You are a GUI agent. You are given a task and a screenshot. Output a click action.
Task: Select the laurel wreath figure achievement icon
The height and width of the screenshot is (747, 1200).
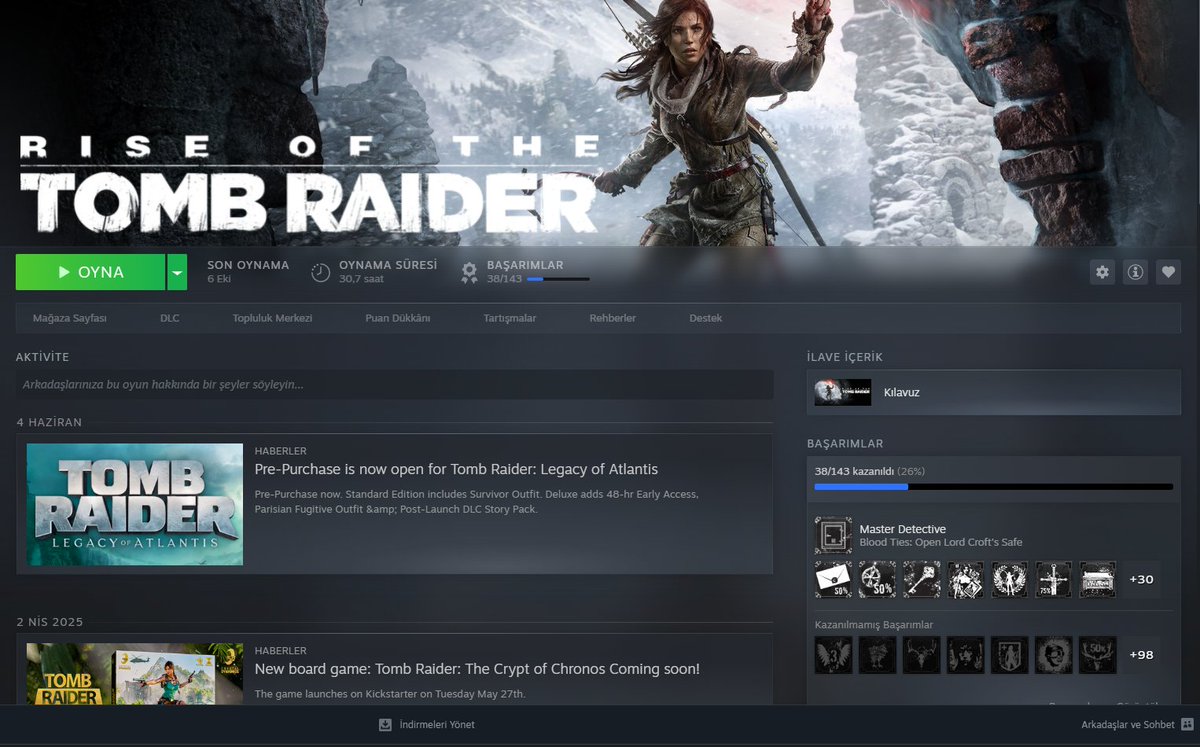point(1010,579)
